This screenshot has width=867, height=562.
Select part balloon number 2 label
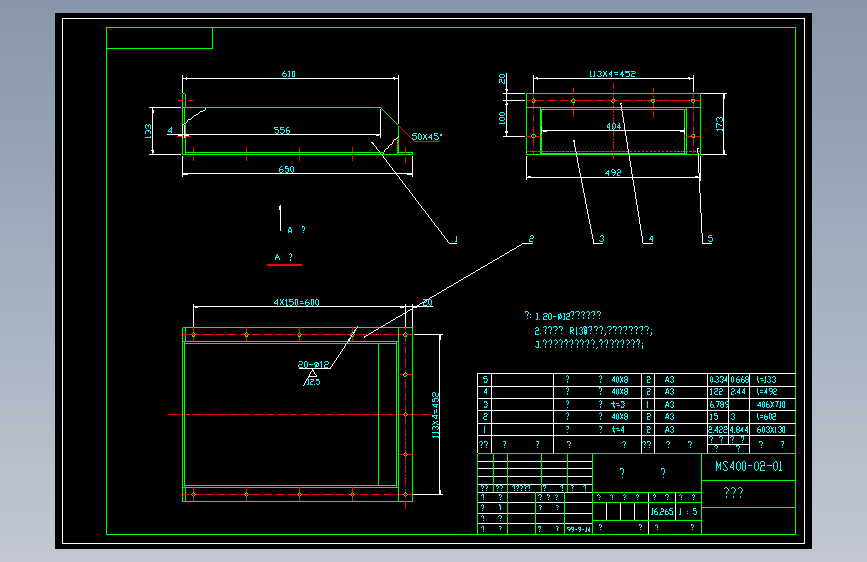[531, 238]
